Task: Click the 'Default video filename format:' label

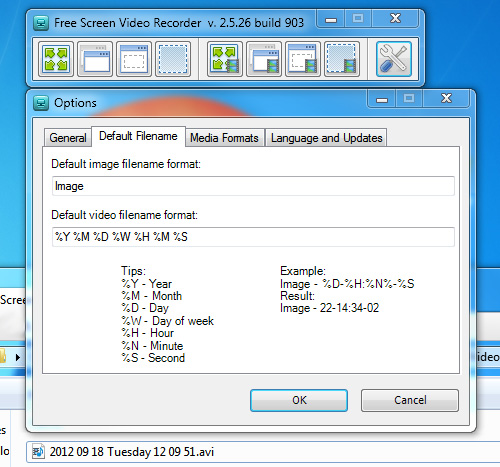Action: click(124, 215)
